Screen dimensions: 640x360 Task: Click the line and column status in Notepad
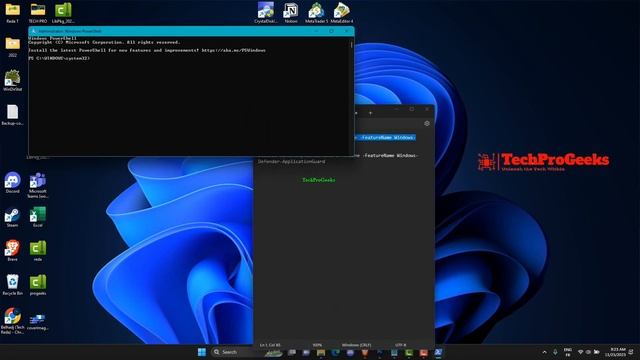click(x=270, y=345)
